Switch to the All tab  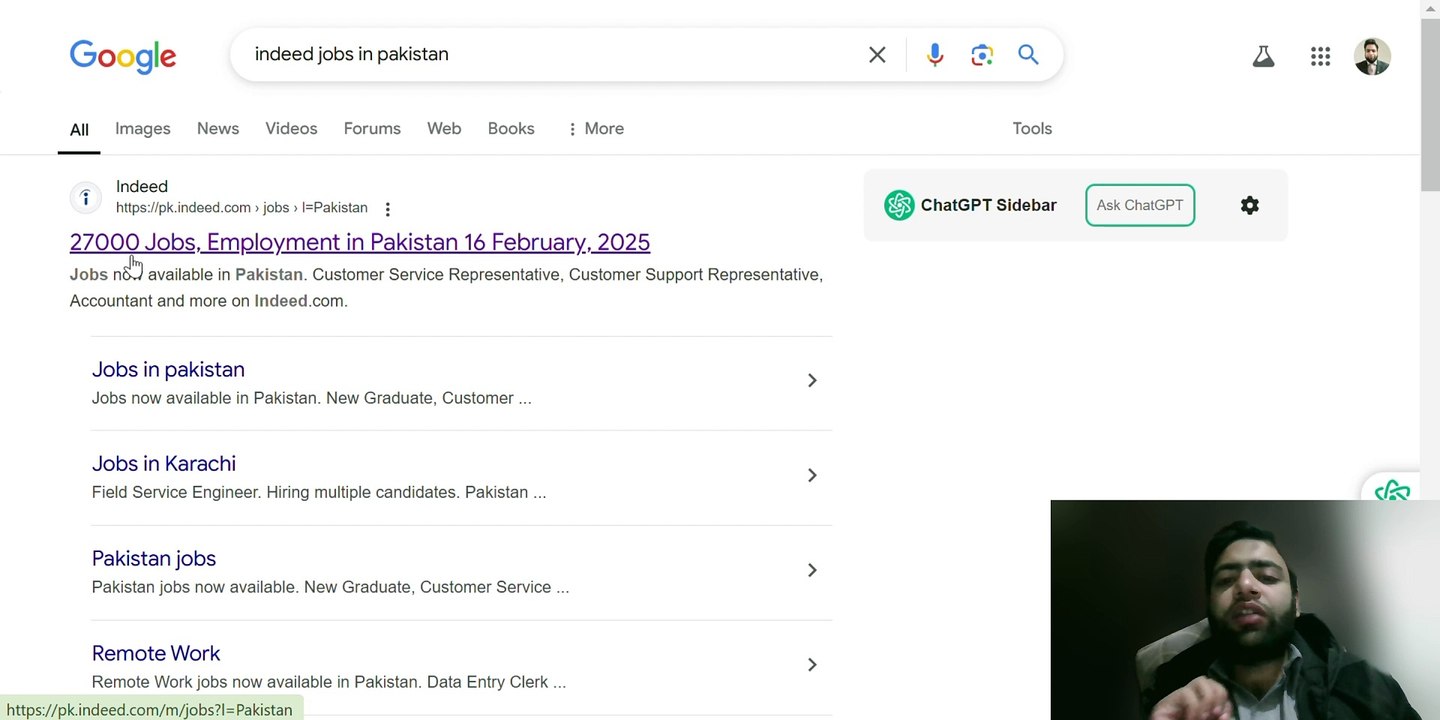tap(79, 129)
